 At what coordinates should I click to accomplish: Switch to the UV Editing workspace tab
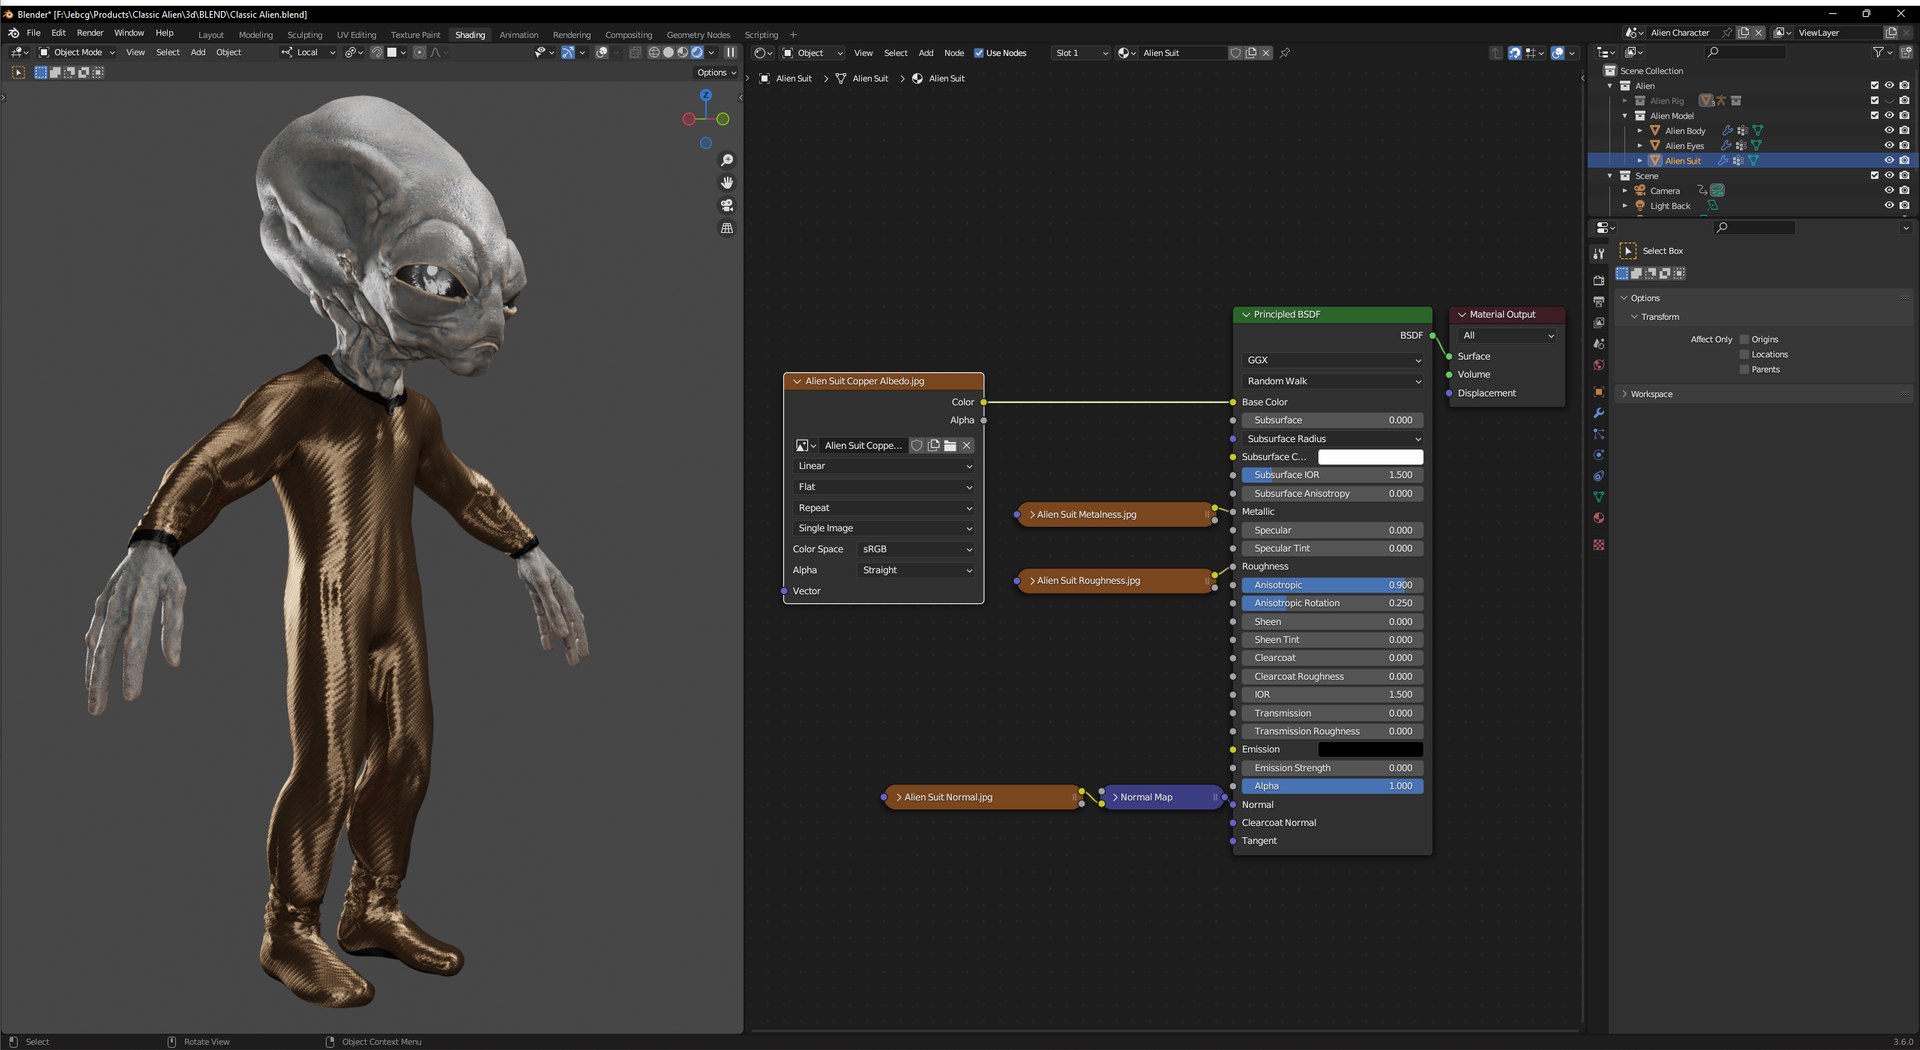pos(356,35)
